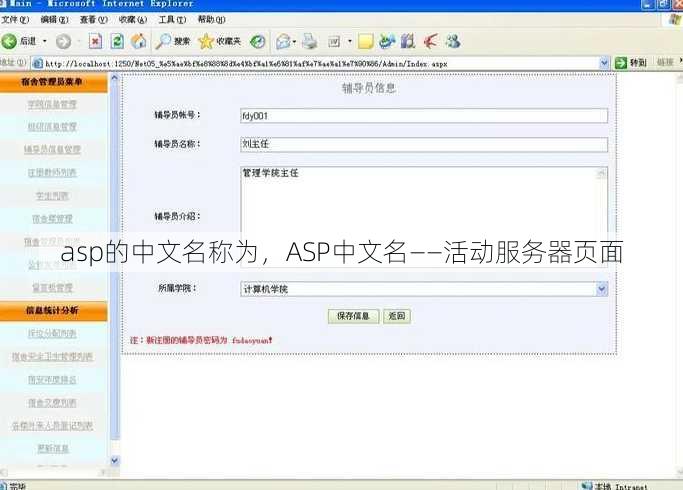Viewport: 683px width, 490px height.
Task: Click the 返回 button
Action: click(x=396, y=316)
